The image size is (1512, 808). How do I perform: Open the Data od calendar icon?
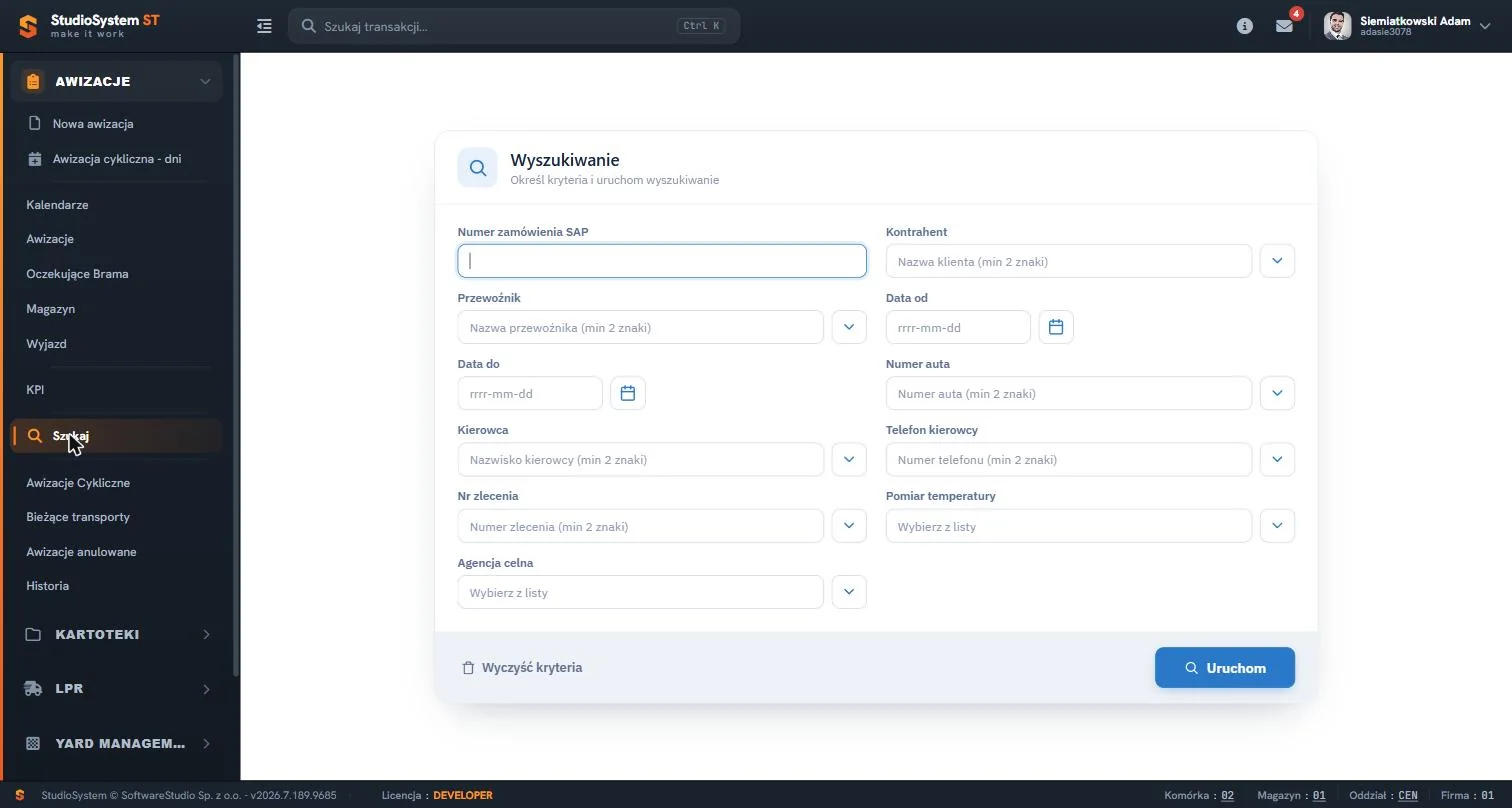[1056, 327]
